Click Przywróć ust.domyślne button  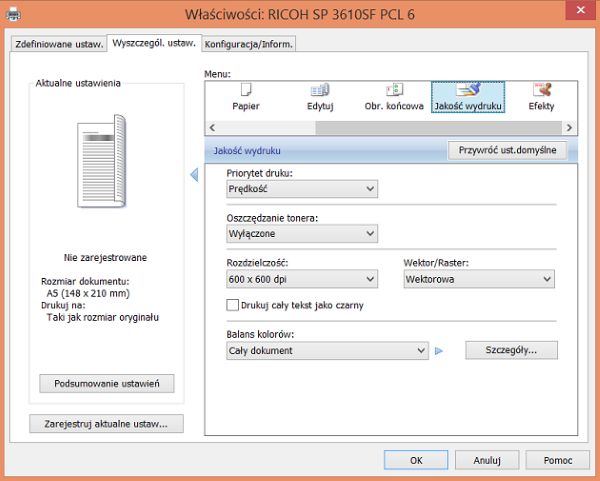tap(507, 150)
